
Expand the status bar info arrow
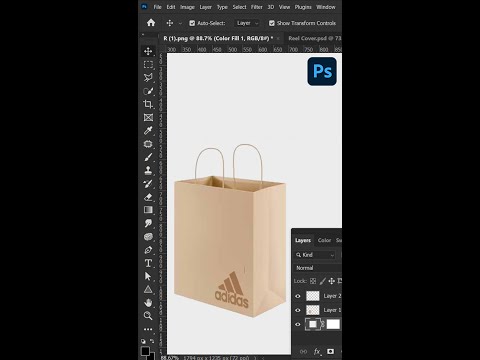pos(256,358)
